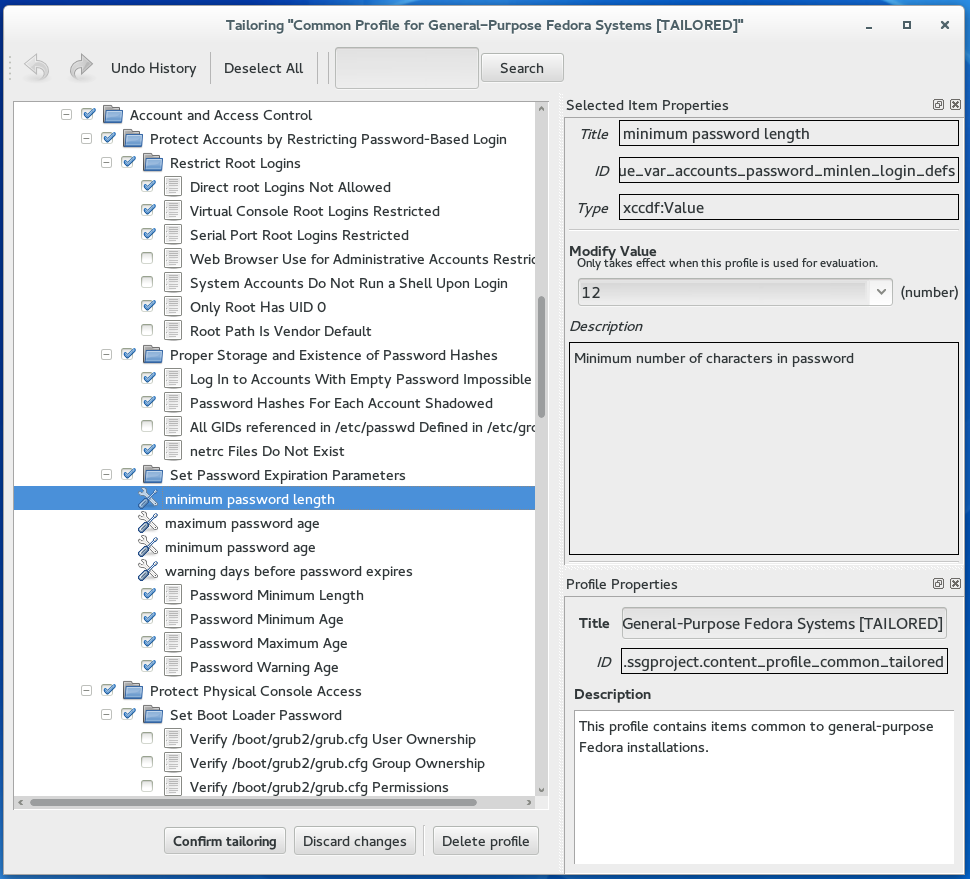Collapse Proper Storage and Existence of Password Hashes

pyautogui.click(x=106, y=355)
